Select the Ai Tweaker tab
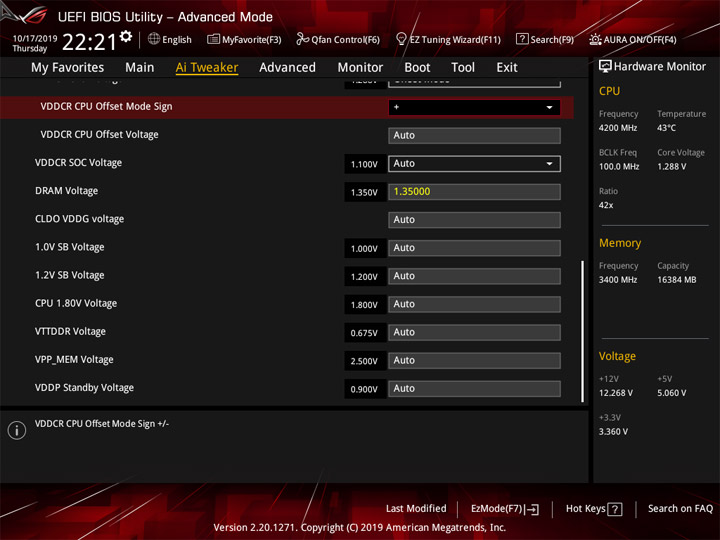The height and width of the screenshot is (540, 720). (207, 68)
